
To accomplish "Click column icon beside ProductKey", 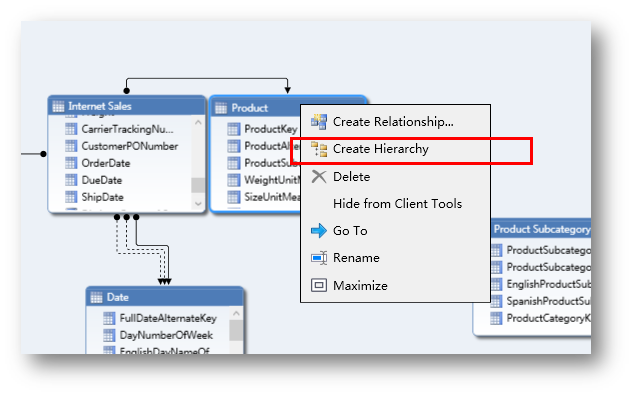I will 234,129.
